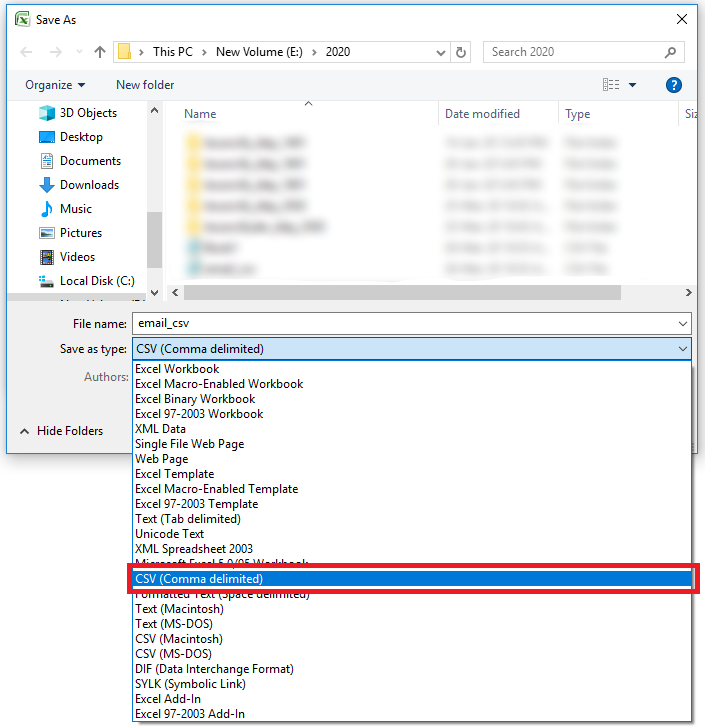The width and height of the screenshot is (705, 728).
Task: Go forward using the Forward arrow
Action: [56, 52]
